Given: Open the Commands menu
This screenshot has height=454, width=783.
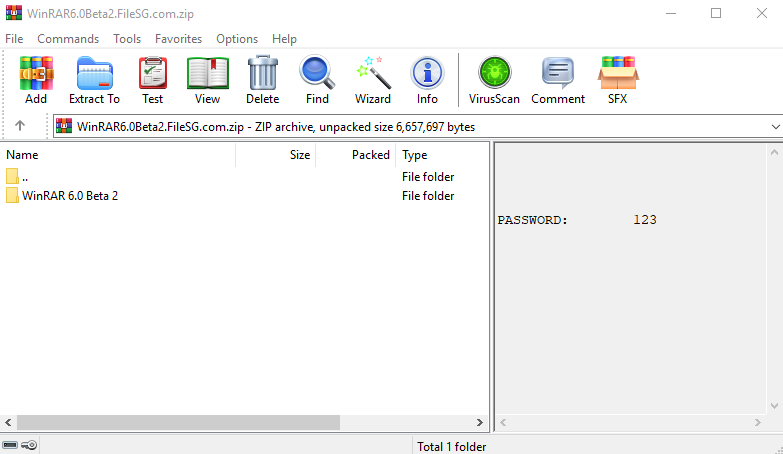Looking at the screenshot, I should (x=68, y=39).
